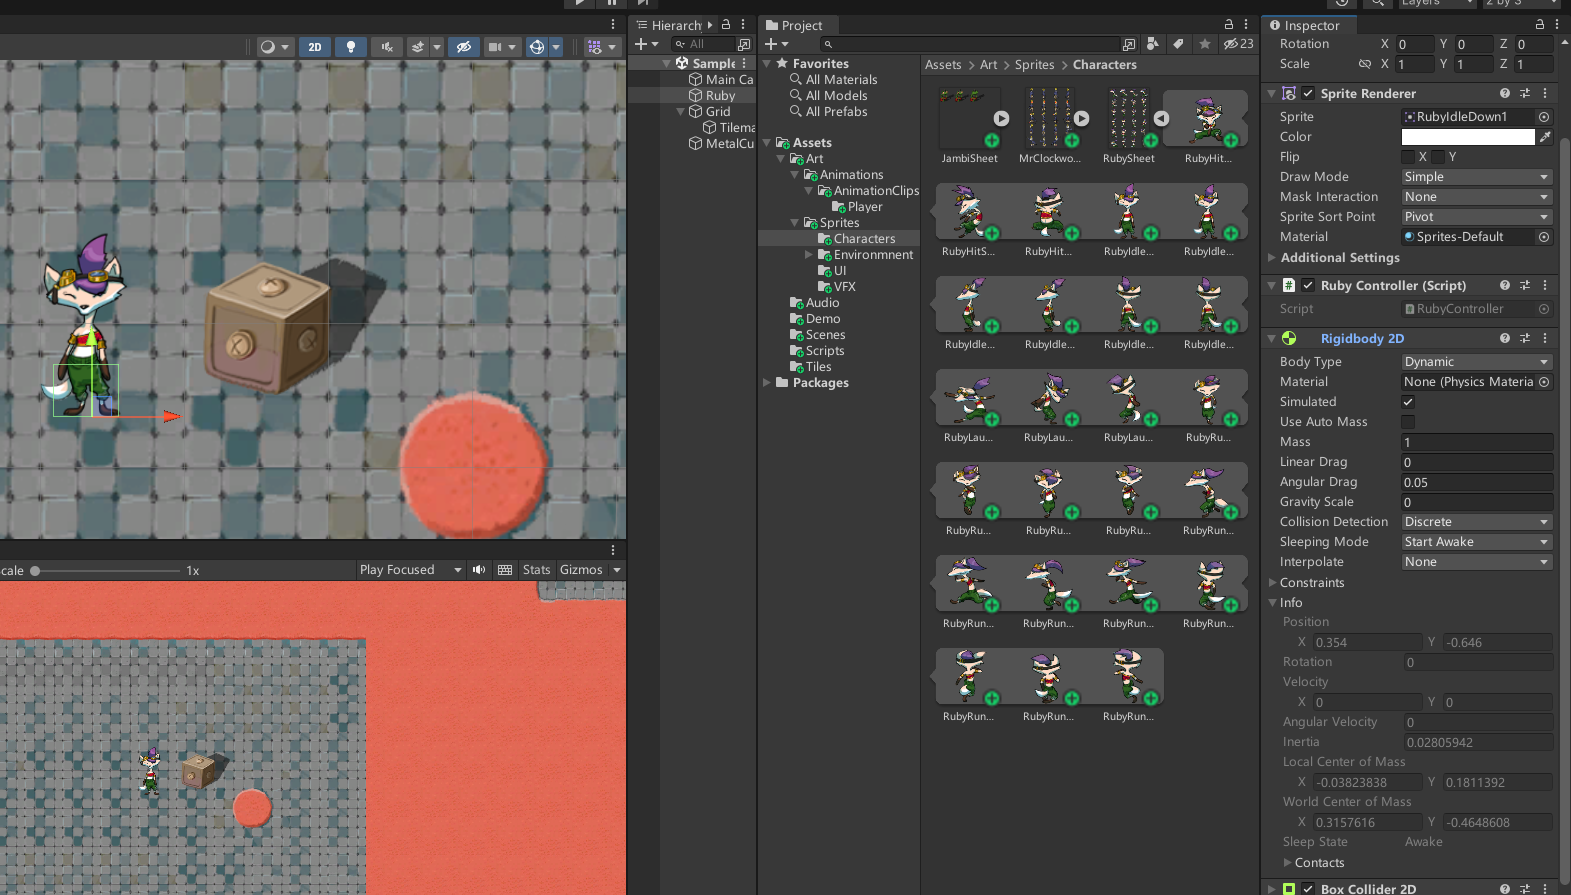Image resolution: width=1571 pixels, height=895 pixels.
Task: Lock the Inspector panel with padlock icon
Action: (x=1540, y=25)
